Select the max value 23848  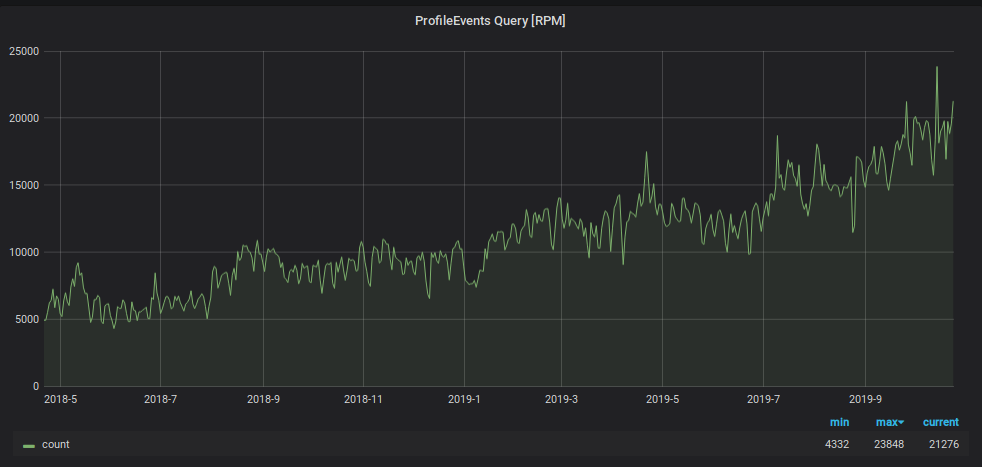point(890,444)
